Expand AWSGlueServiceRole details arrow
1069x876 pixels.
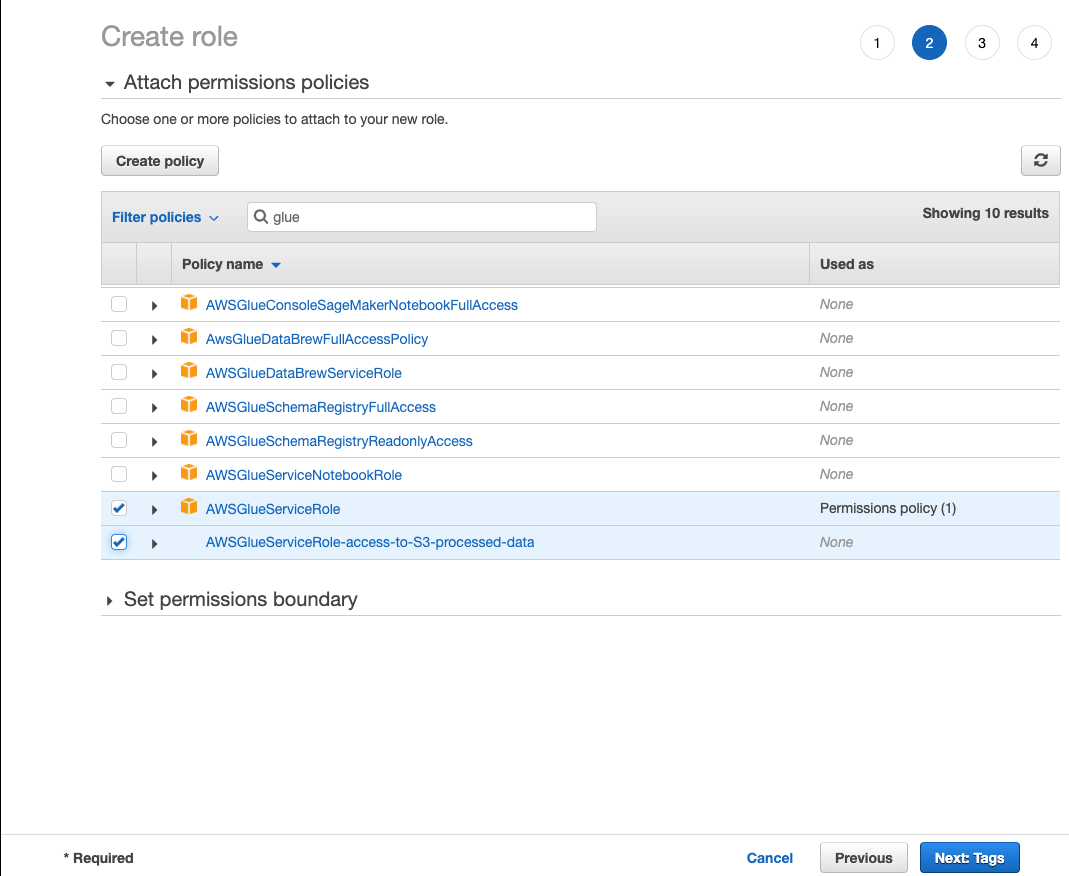(155, 511)
